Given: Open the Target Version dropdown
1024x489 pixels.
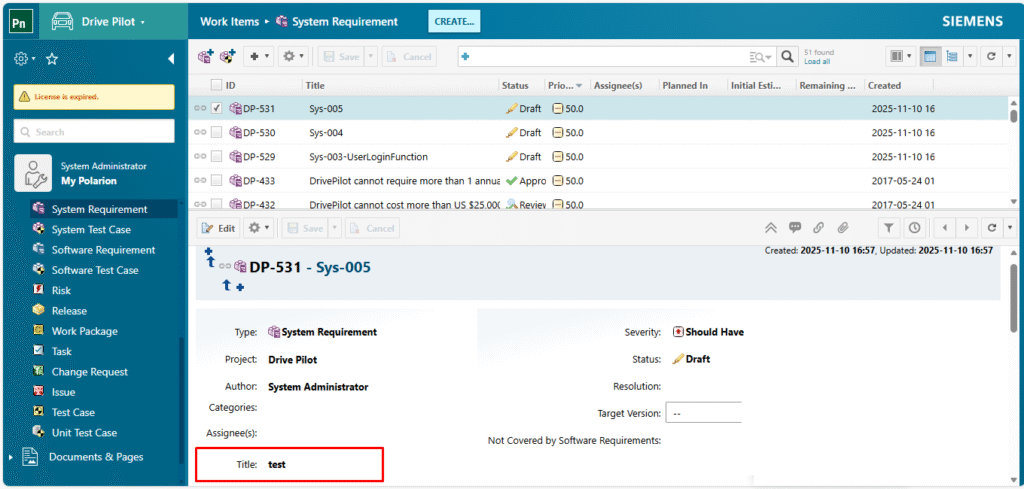Looking at the screenshot, I should click(704, 413).
